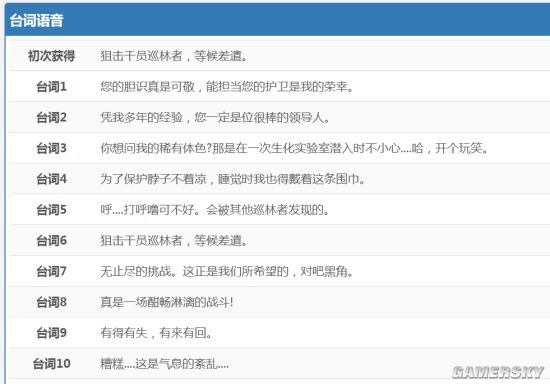Select the line 凭我多年的经验
This screenshot has height=384, width=550.
click(x=215, y=117)
